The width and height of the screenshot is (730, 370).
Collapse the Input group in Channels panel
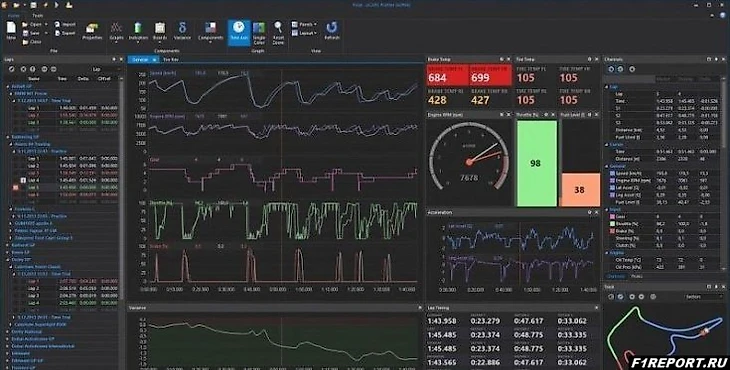(x=607, y=209)
